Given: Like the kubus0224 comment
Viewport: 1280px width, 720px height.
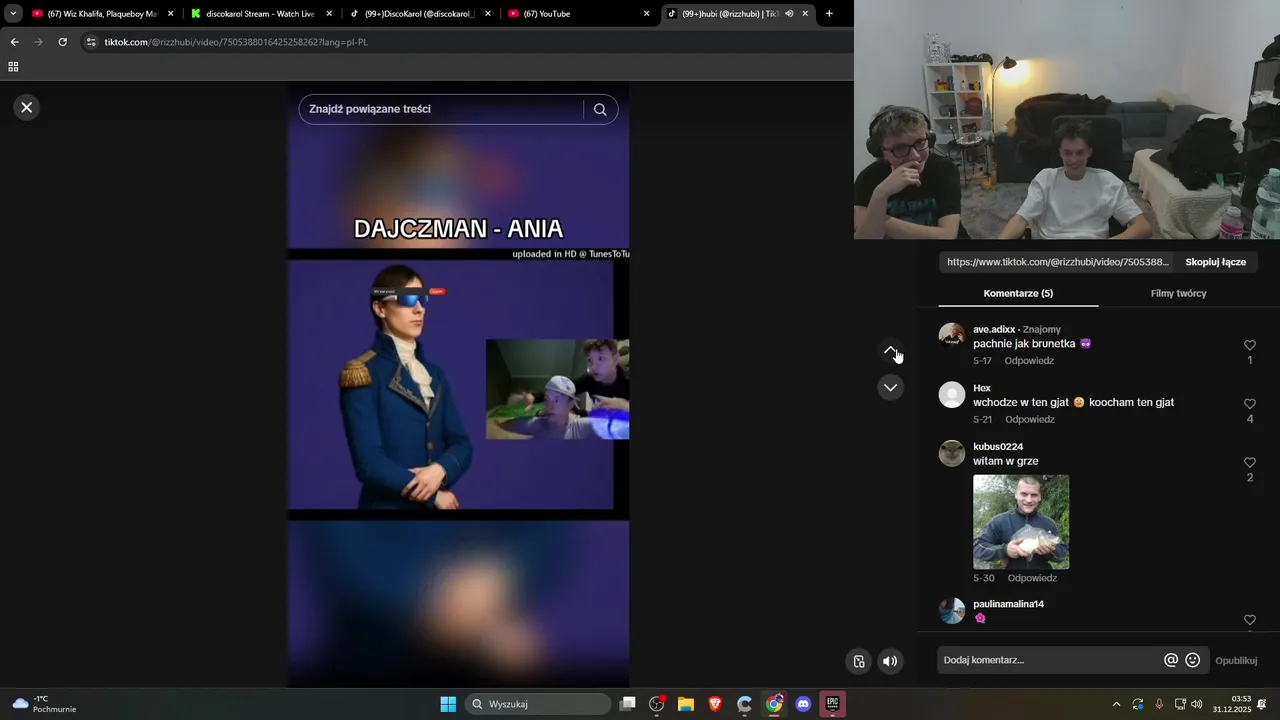Looking at the screenshot, I should pos(1250,463).
